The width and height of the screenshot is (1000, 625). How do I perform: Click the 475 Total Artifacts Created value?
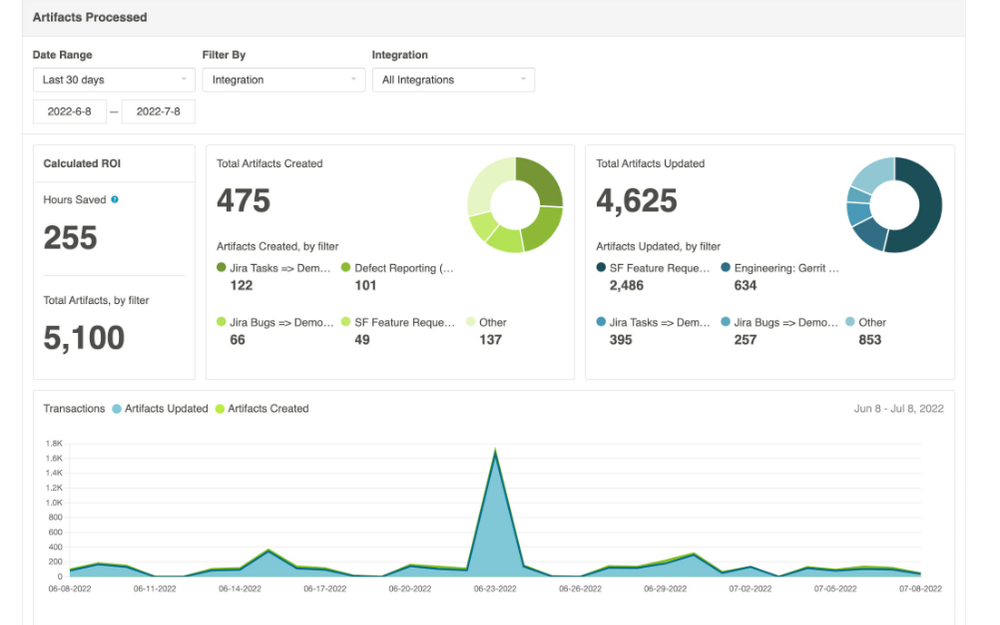click(x=243, y=200)
